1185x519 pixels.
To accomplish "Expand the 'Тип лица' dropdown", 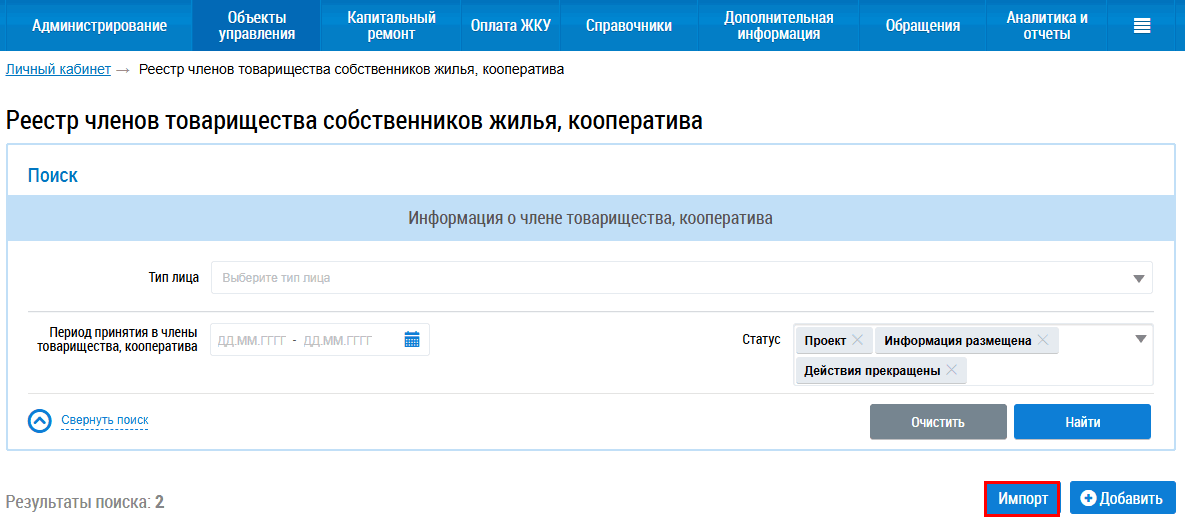I will pyautogui.click(x=1138, y=278).
